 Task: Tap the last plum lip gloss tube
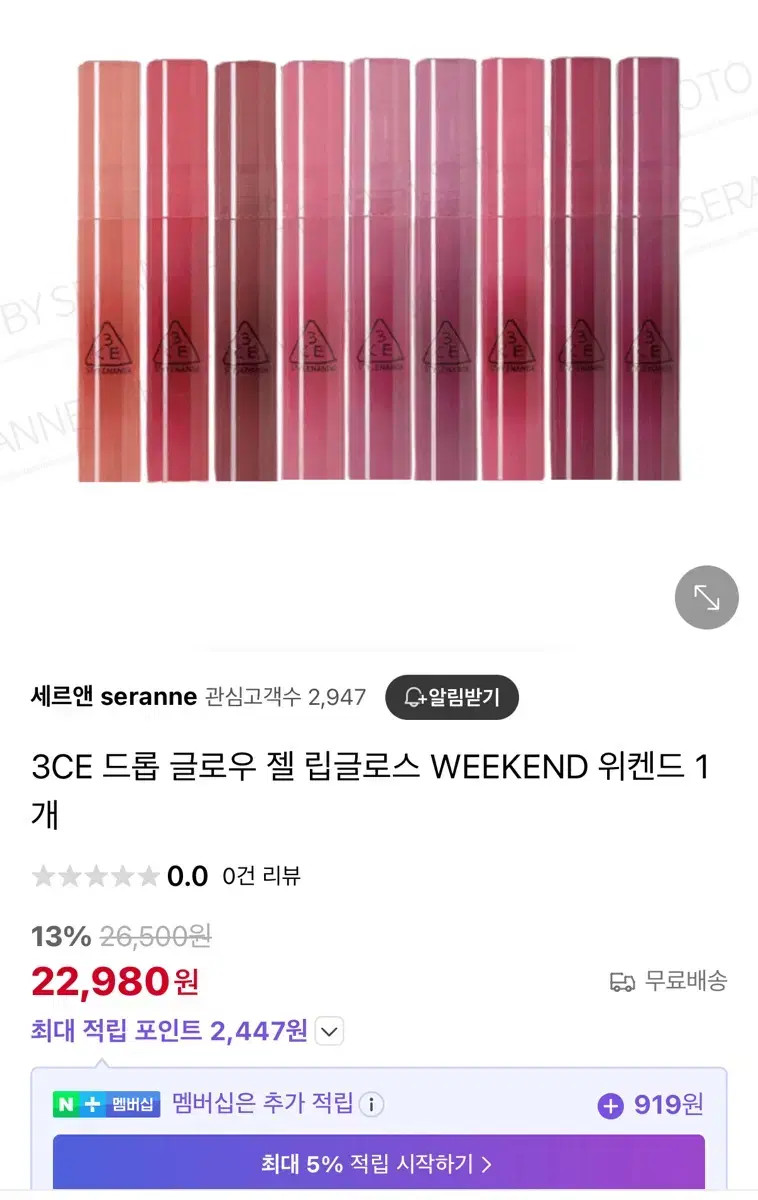click(649, 270)
